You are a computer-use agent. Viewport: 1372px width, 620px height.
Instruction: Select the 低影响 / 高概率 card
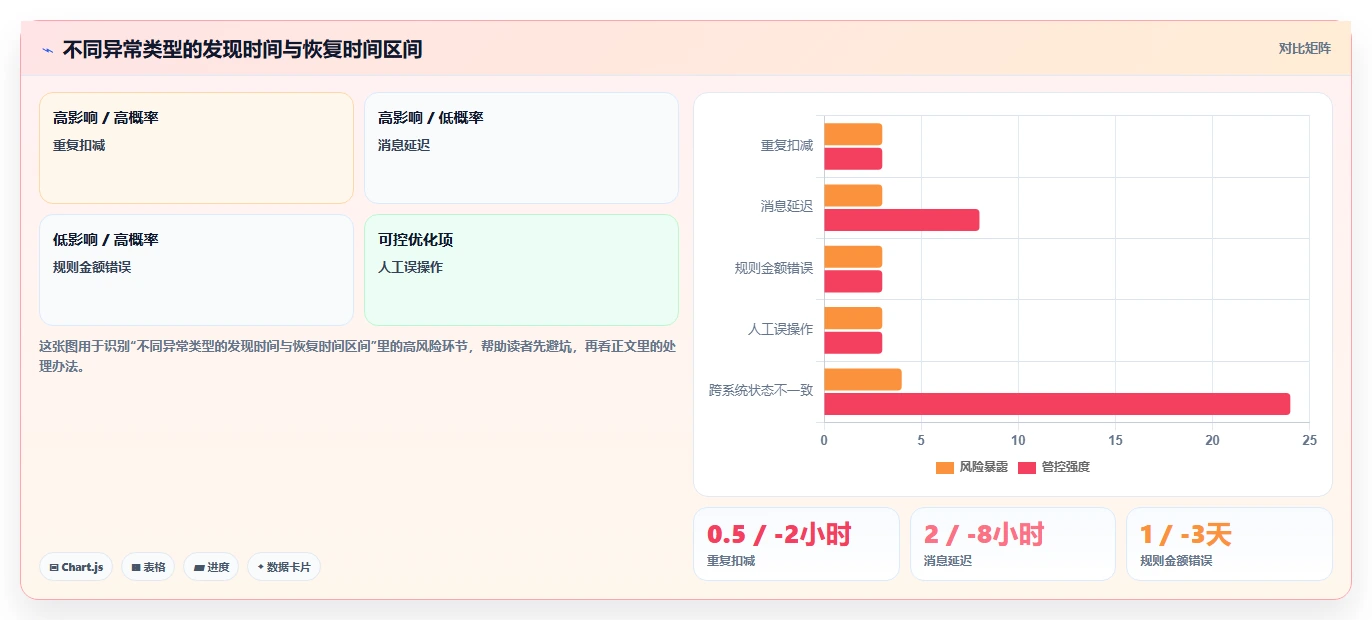[x=196, y=270]
